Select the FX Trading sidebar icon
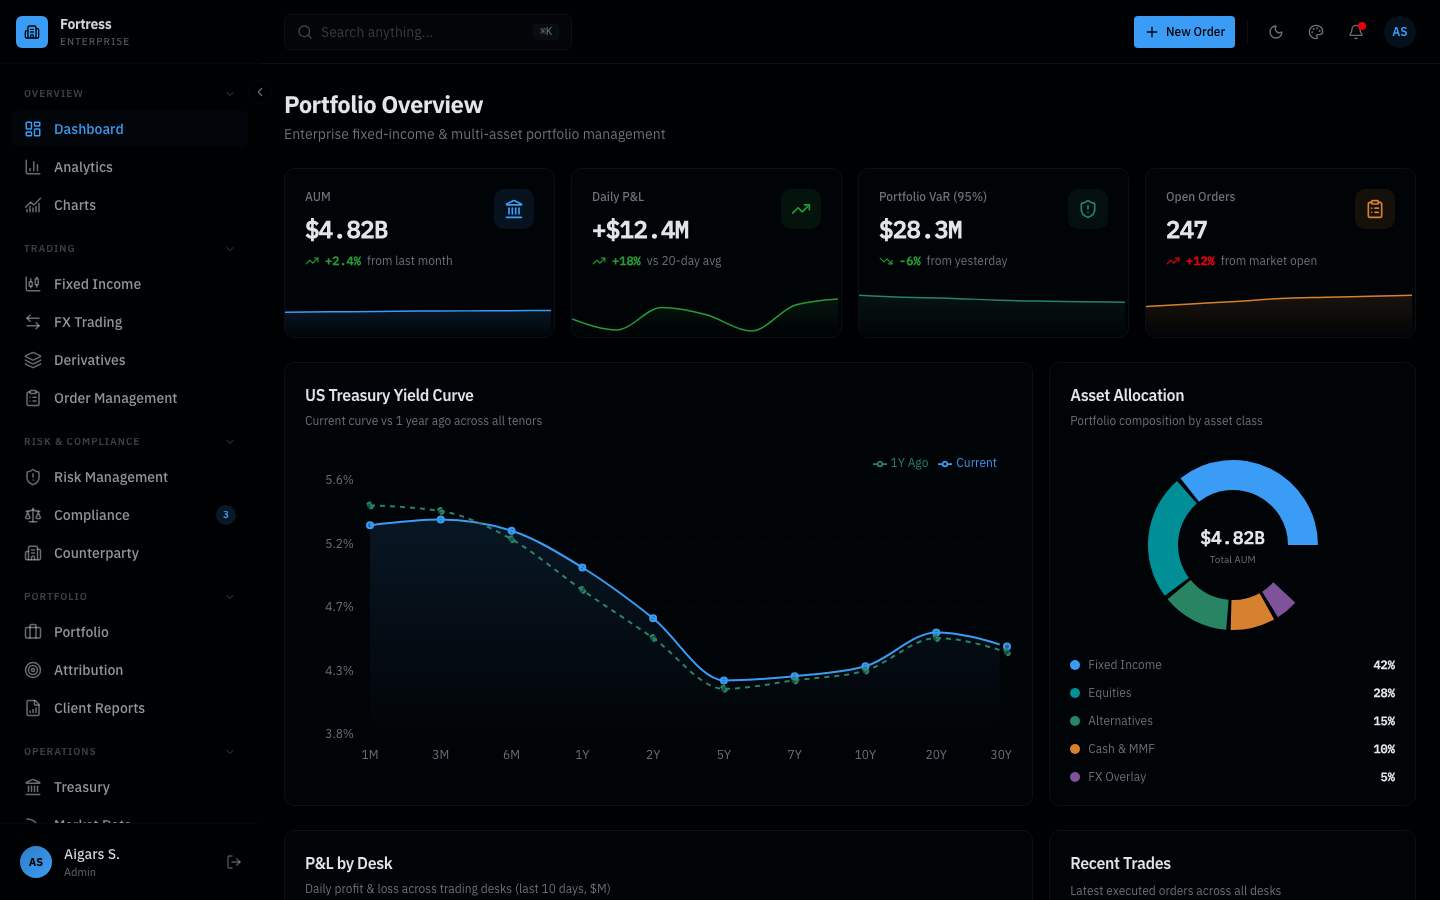This screenshot has width=1440, height=900. tap(33, 322)
